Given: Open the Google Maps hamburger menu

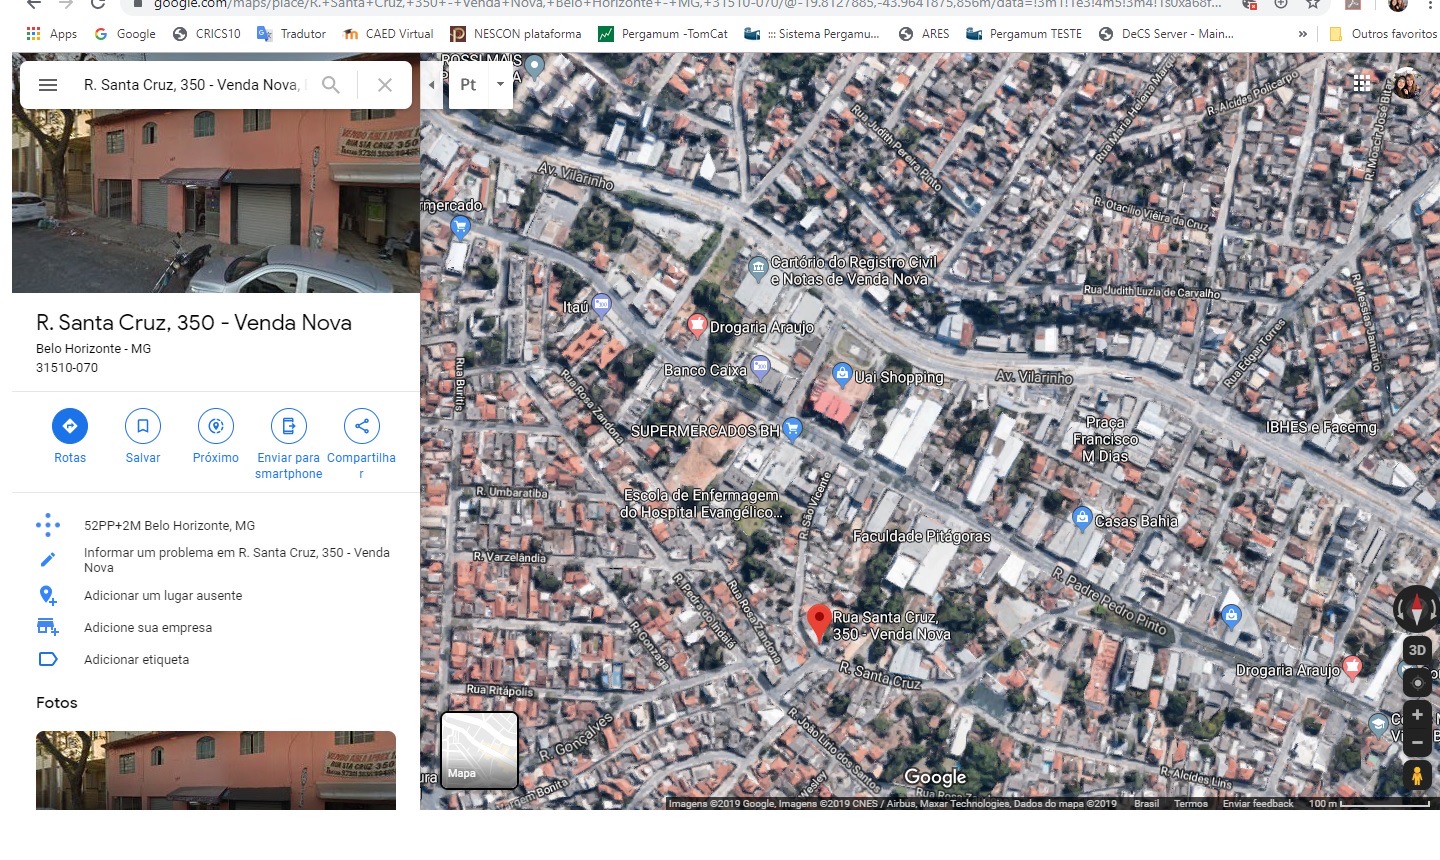Looking at the screenshot, I should coord(48,85).
